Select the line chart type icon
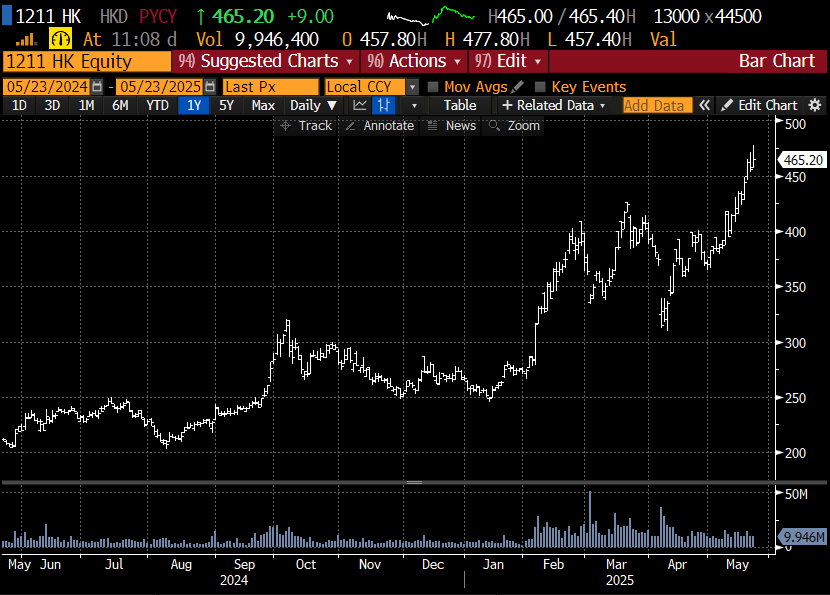The width and height of the screenshot is (830, 595). point(360,105)
